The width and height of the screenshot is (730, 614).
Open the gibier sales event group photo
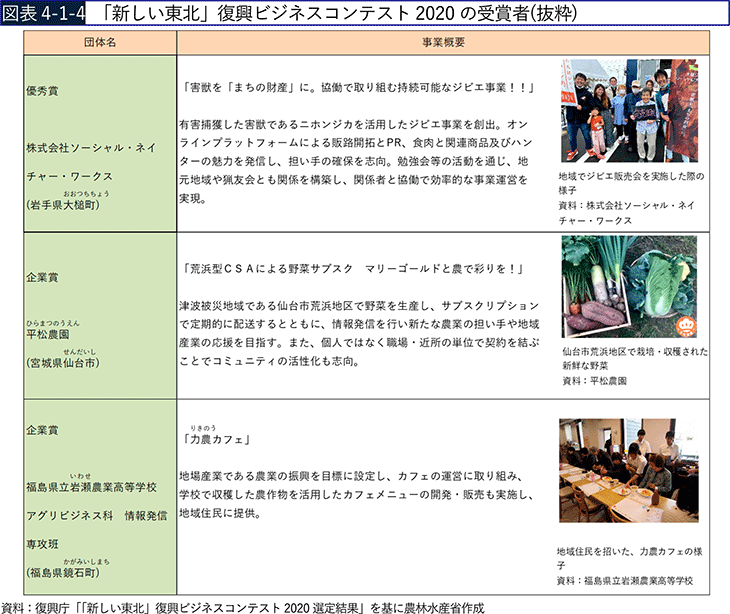[x=629, y=111]
